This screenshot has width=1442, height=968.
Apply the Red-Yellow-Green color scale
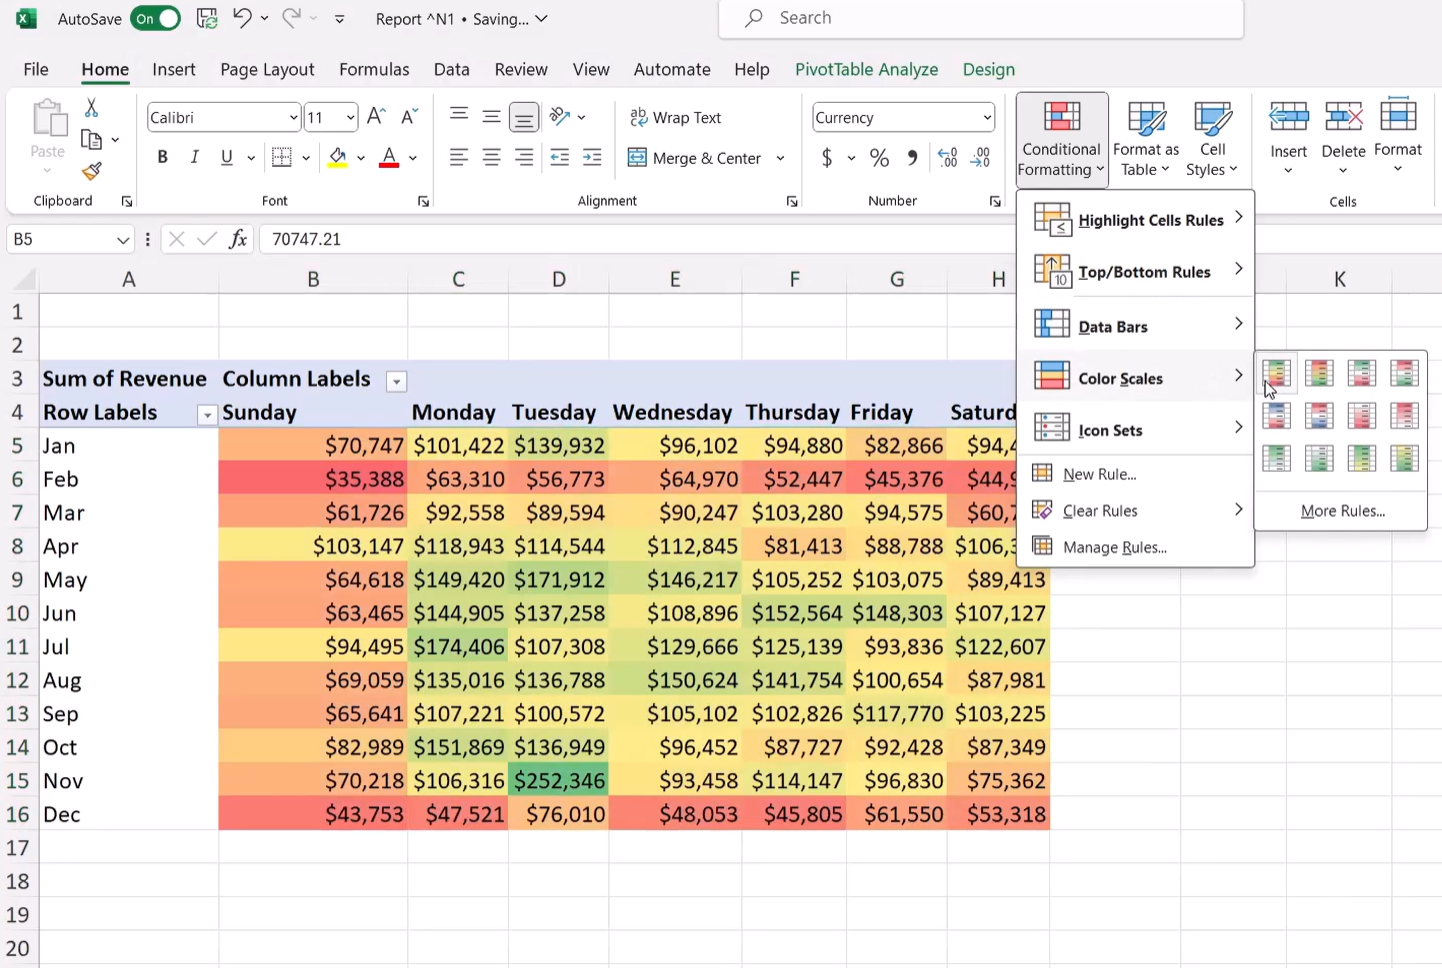(1319, 373)
